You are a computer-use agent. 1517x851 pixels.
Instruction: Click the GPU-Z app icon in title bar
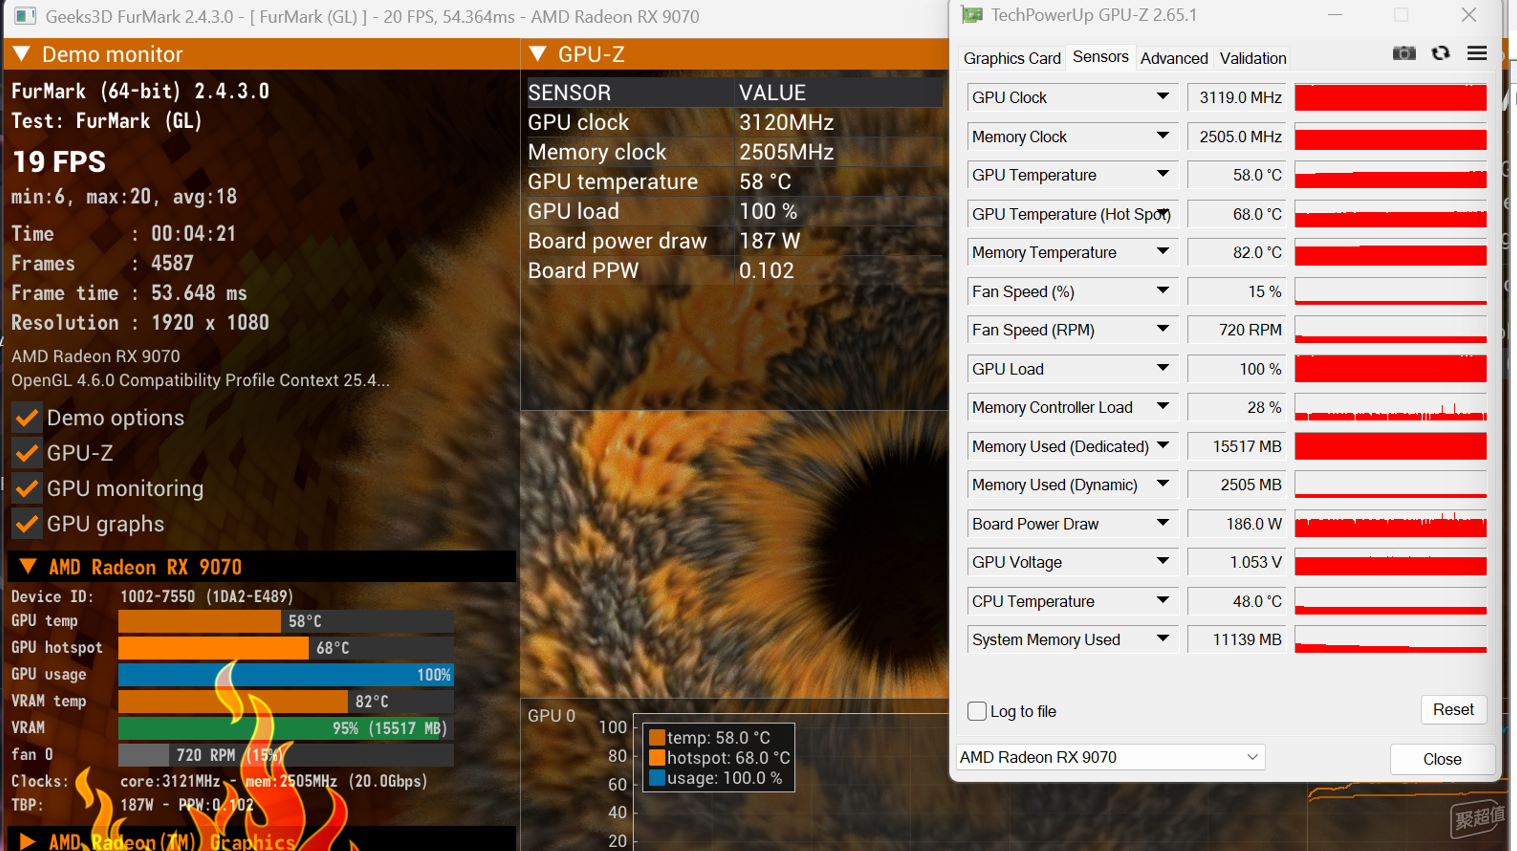(971, 15)
